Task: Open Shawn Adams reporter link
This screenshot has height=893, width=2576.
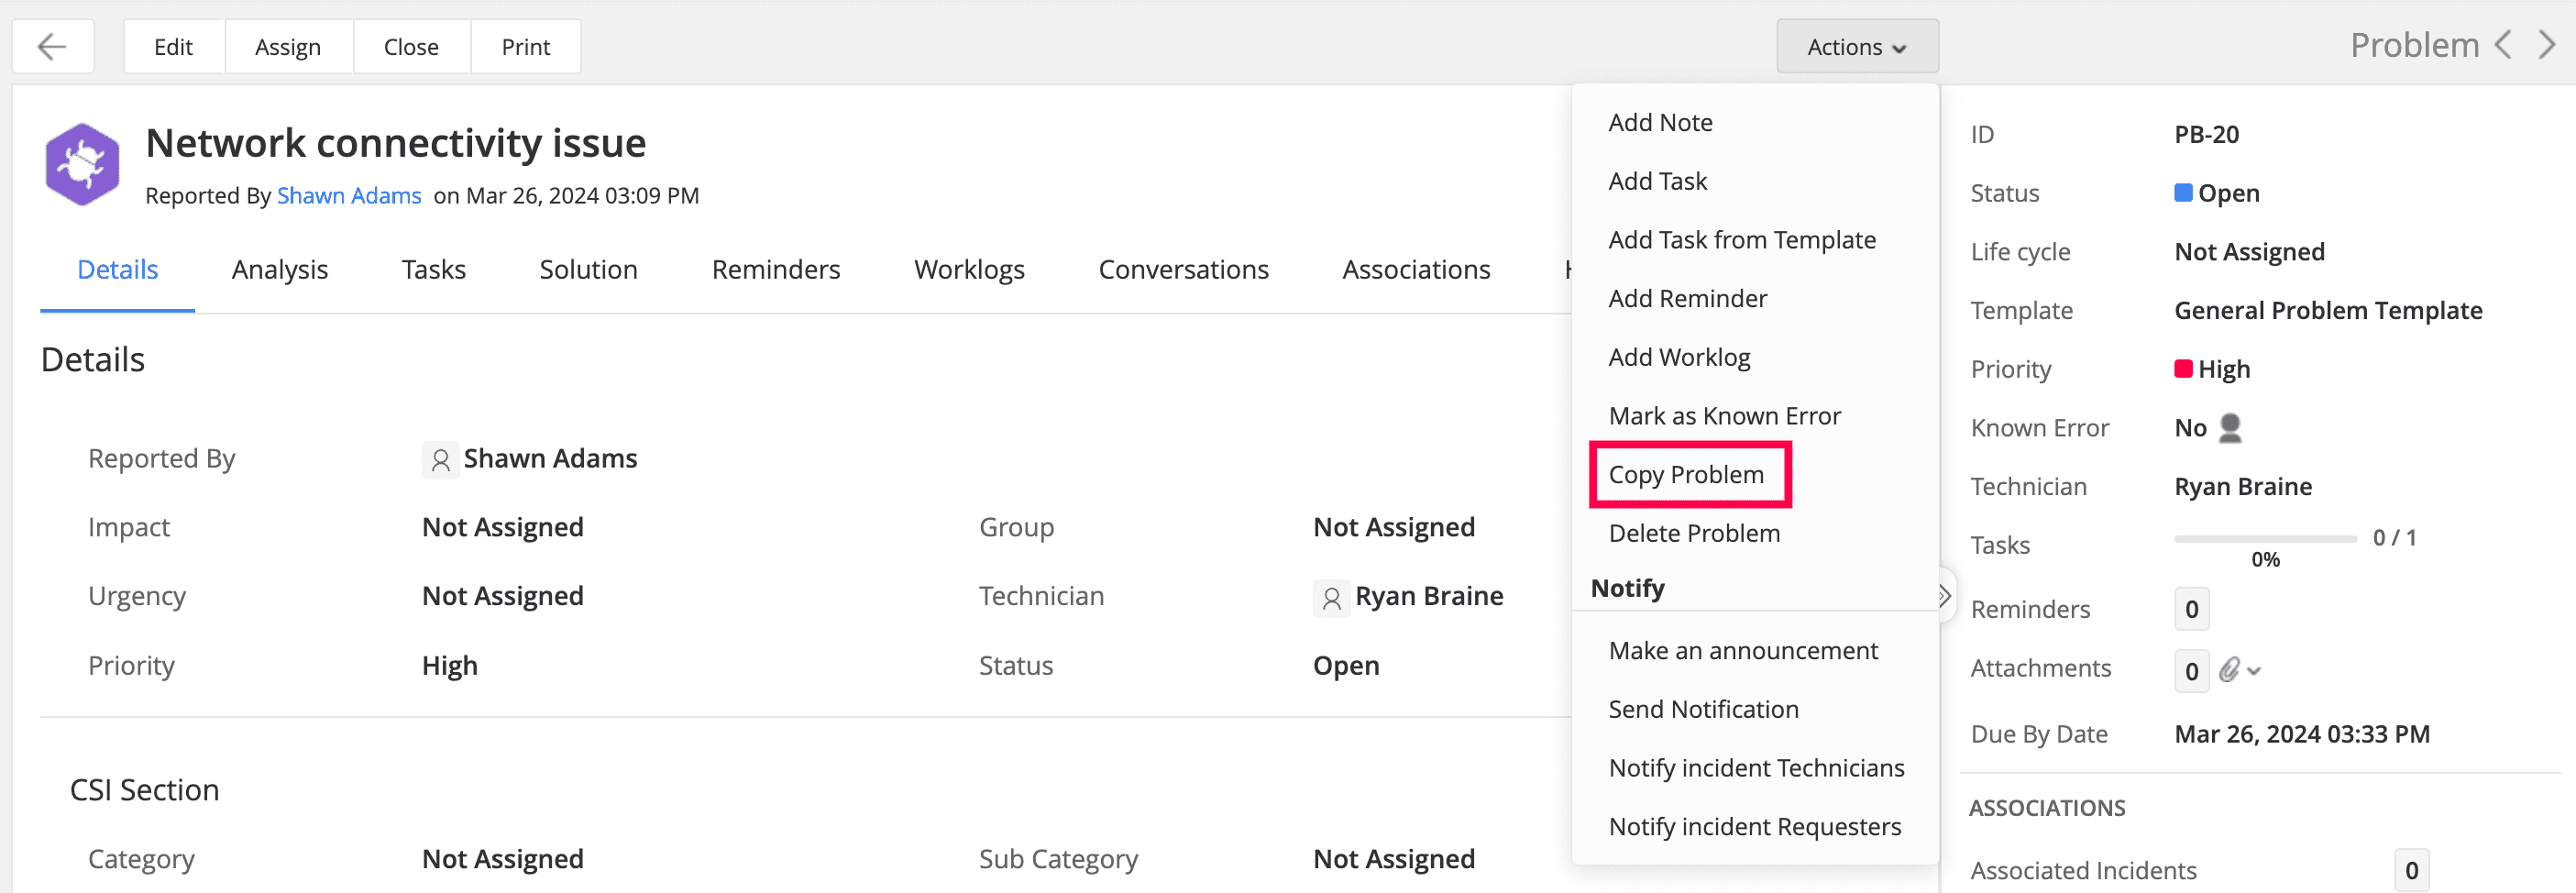Action: click(x=349, y=196)
